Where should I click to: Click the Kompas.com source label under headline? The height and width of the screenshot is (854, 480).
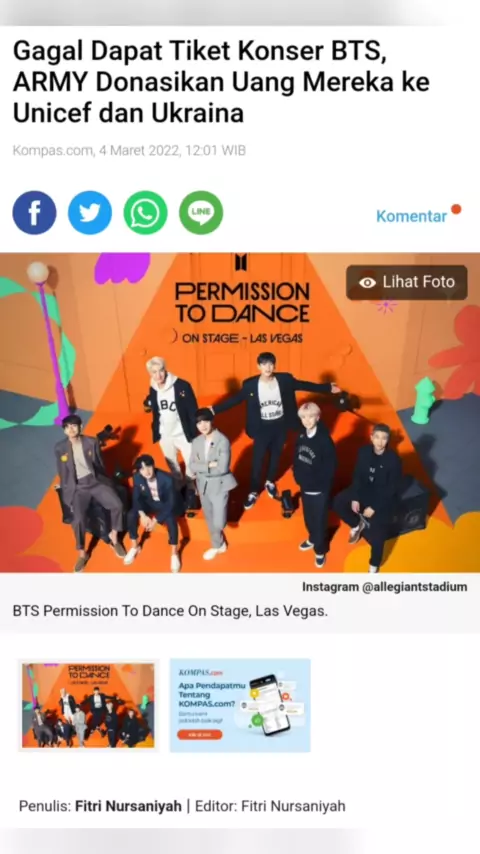coord(52,150)
